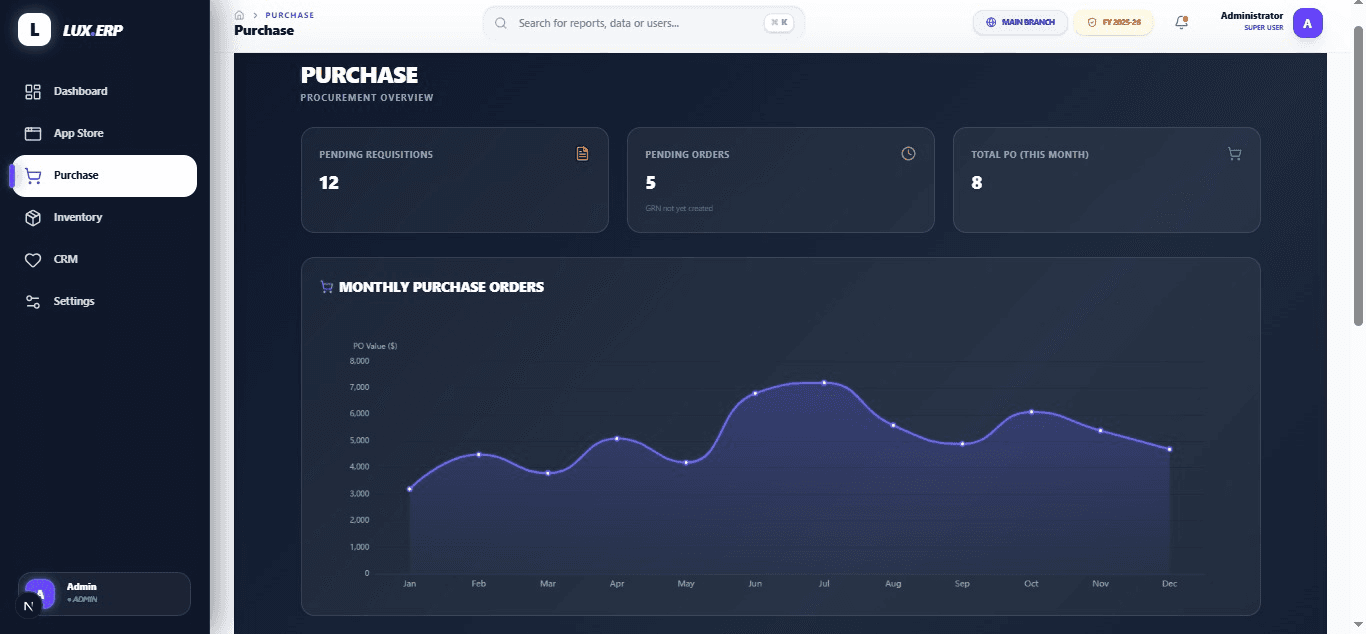Click the Feb data point on chart
Screen dimensions: 1366x634
click(x=479, y=454)
